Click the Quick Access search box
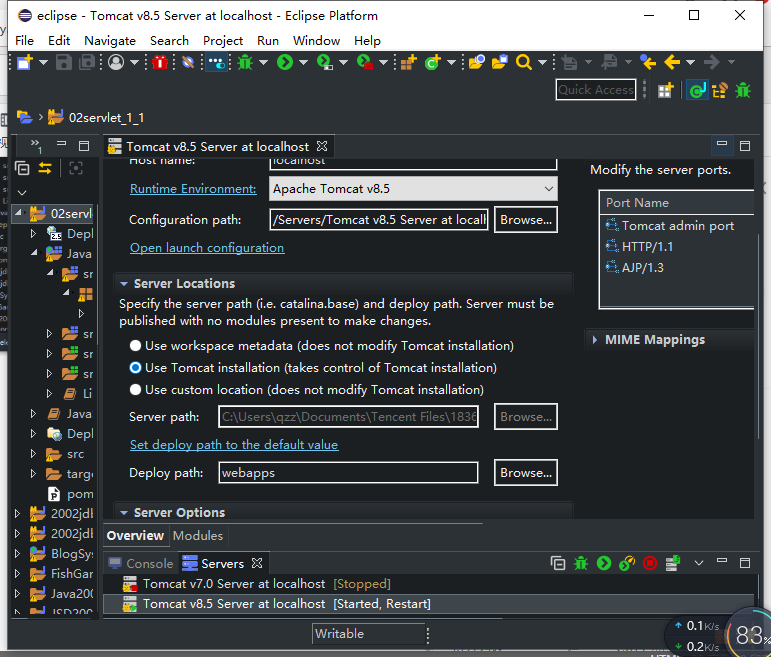The width and height of the screenshot is (771, 657). (x=595, y=90)
